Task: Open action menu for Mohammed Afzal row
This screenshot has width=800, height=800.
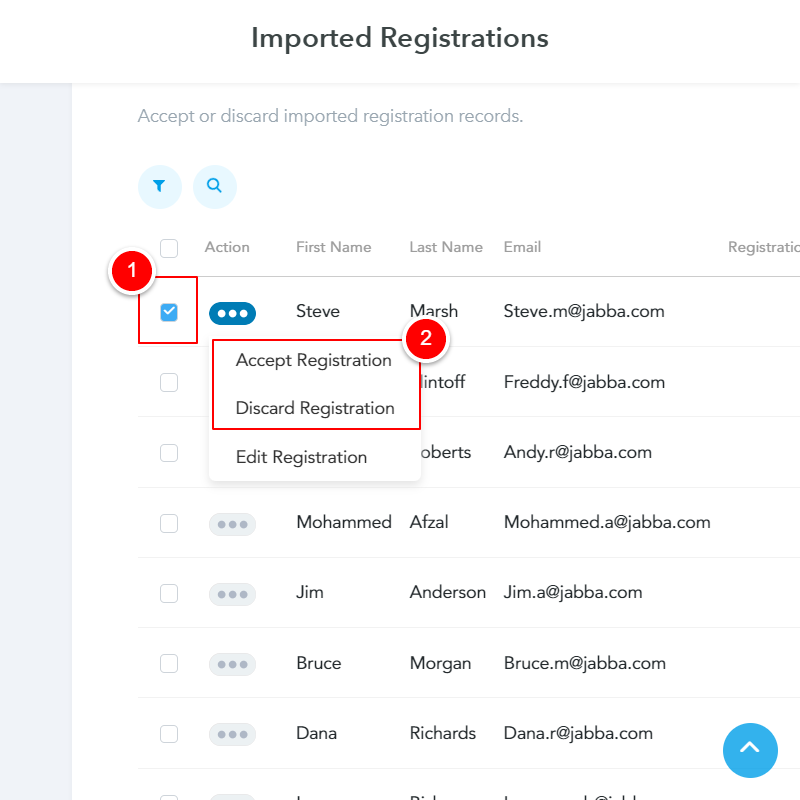Action: [232, 523]
